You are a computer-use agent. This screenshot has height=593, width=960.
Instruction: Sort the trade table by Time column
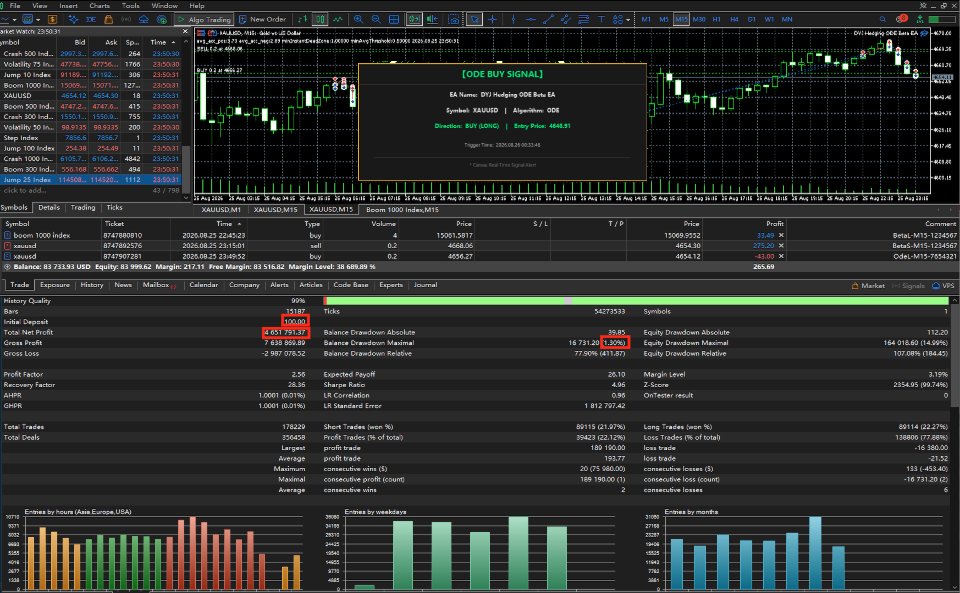tap(224, 224)
